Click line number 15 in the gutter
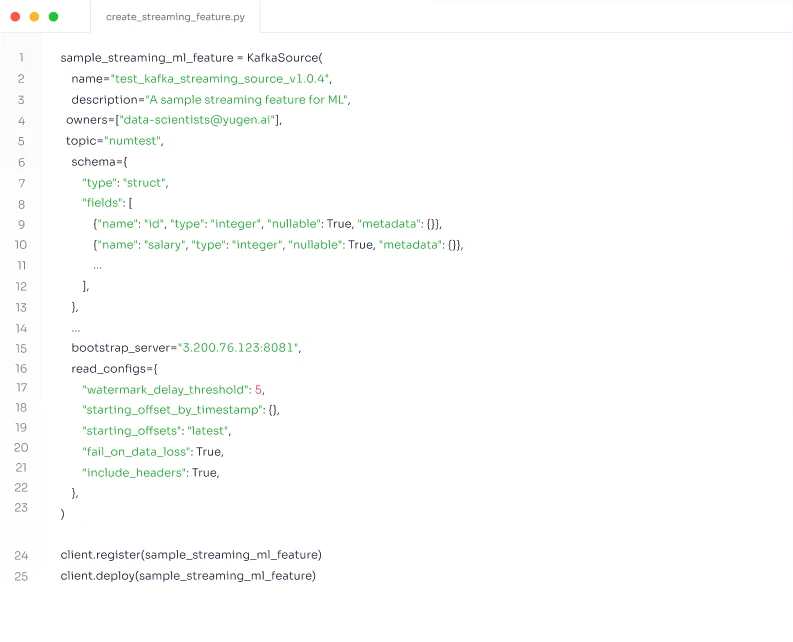The width and height of the screenshot is (793, 642). (21, 348)
